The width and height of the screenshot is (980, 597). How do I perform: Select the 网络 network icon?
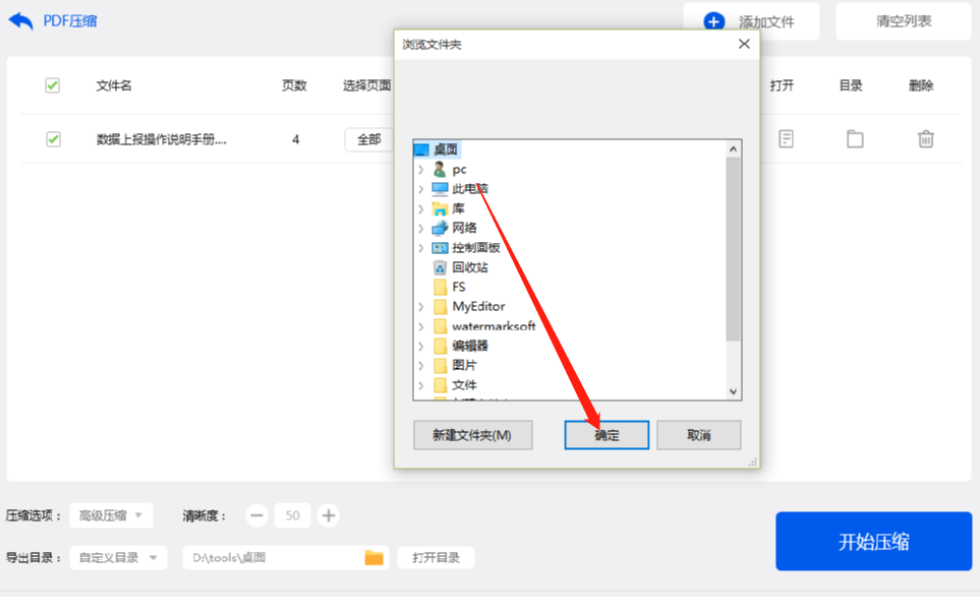click(x=440, y=228)
